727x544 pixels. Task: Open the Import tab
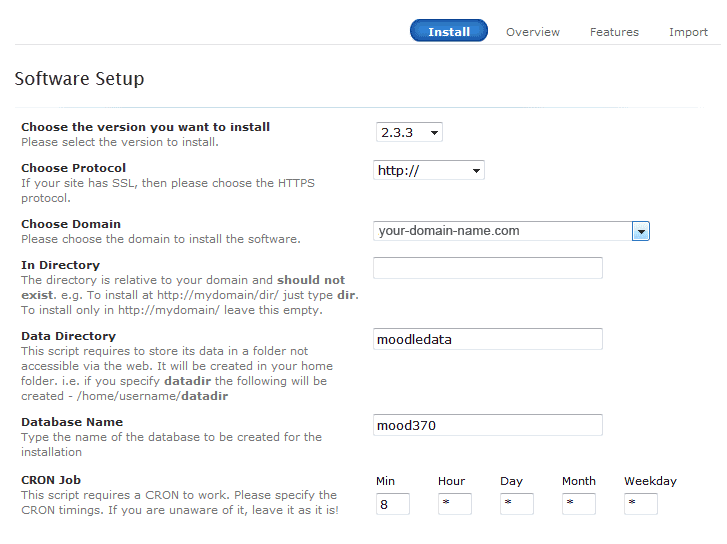pyautogui.click(x=688, y=32)
